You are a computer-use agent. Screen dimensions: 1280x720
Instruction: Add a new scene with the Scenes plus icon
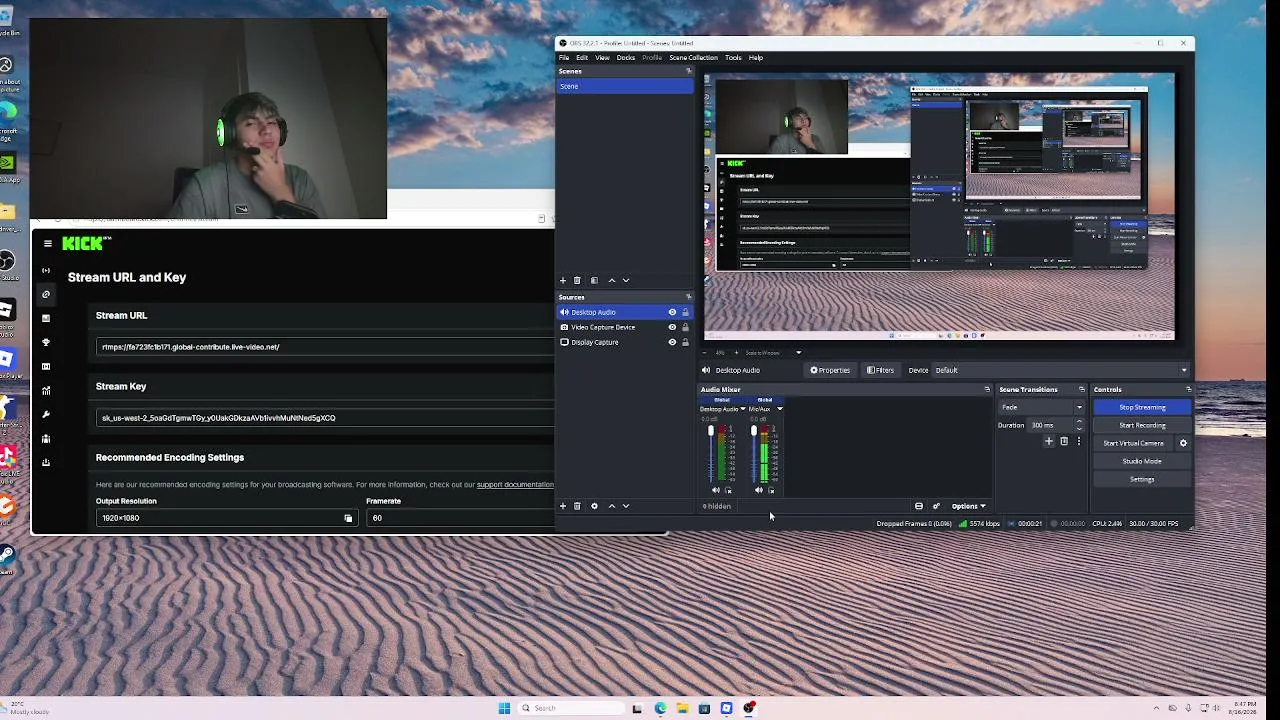[562, 280]
